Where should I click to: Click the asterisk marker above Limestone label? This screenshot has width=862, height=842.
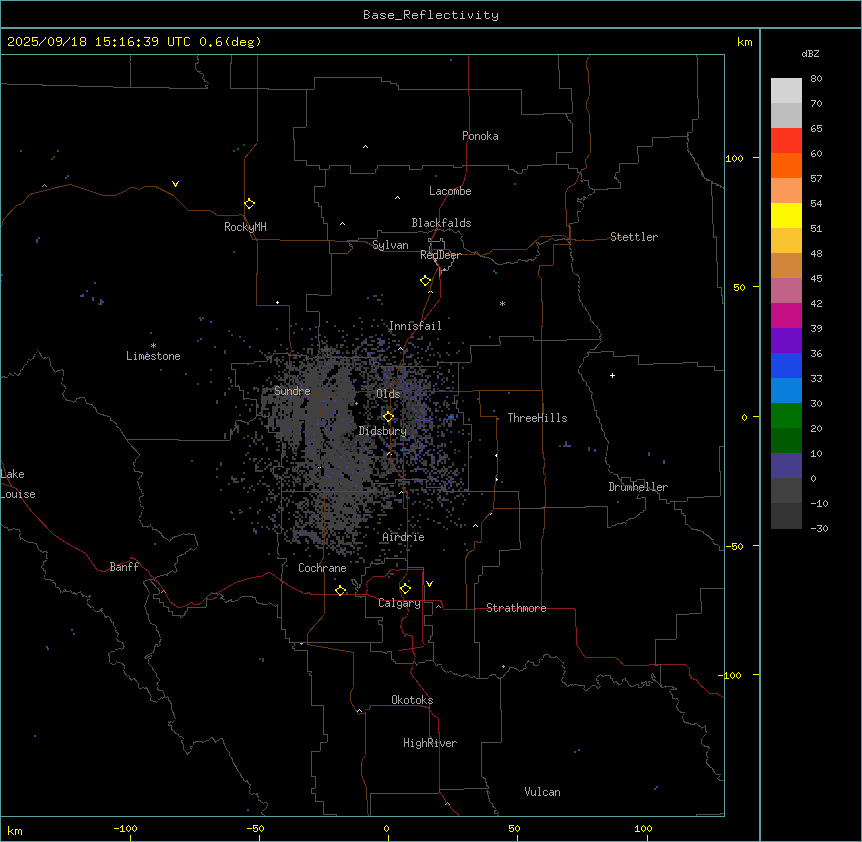pyautogui.click(x=153, y=345)
